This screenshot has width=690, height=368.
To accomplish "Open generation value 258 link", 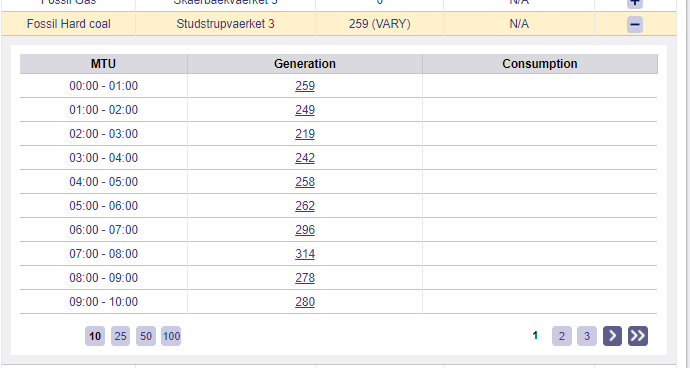I will pyautogui.click(x=305, y=182).
